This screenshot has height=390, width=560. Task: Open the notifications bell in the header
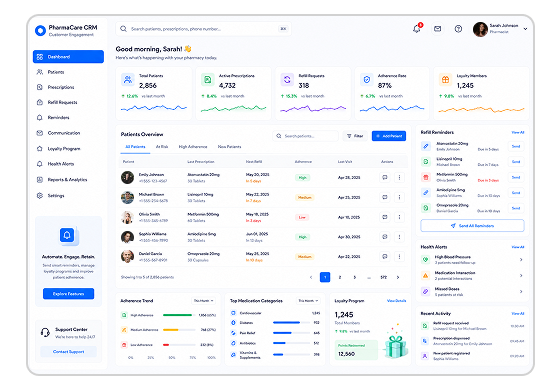click(417, 29)
